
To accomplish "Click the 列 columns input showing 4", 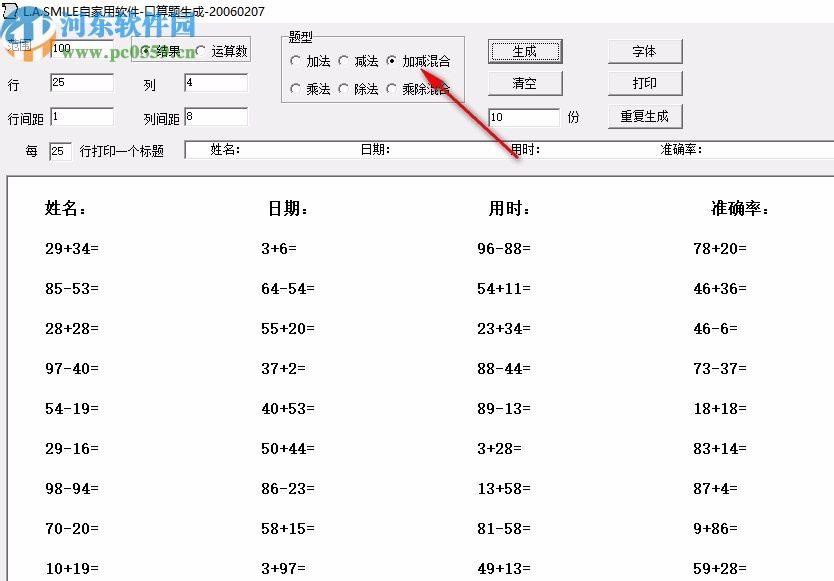I will click(215, 82).
